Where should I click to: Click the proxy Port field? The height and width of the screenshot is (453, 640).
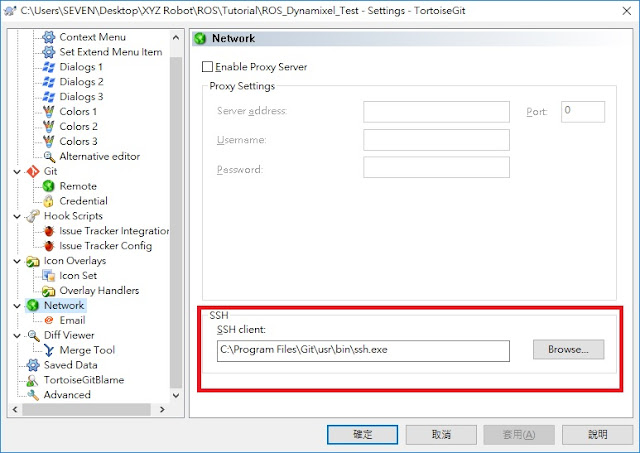(583, 112)
